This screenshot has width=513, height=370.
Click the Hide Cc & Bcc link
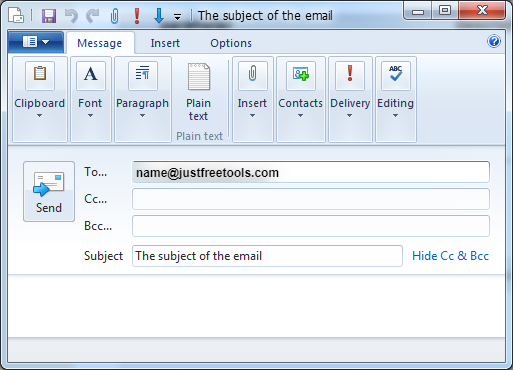450,256
